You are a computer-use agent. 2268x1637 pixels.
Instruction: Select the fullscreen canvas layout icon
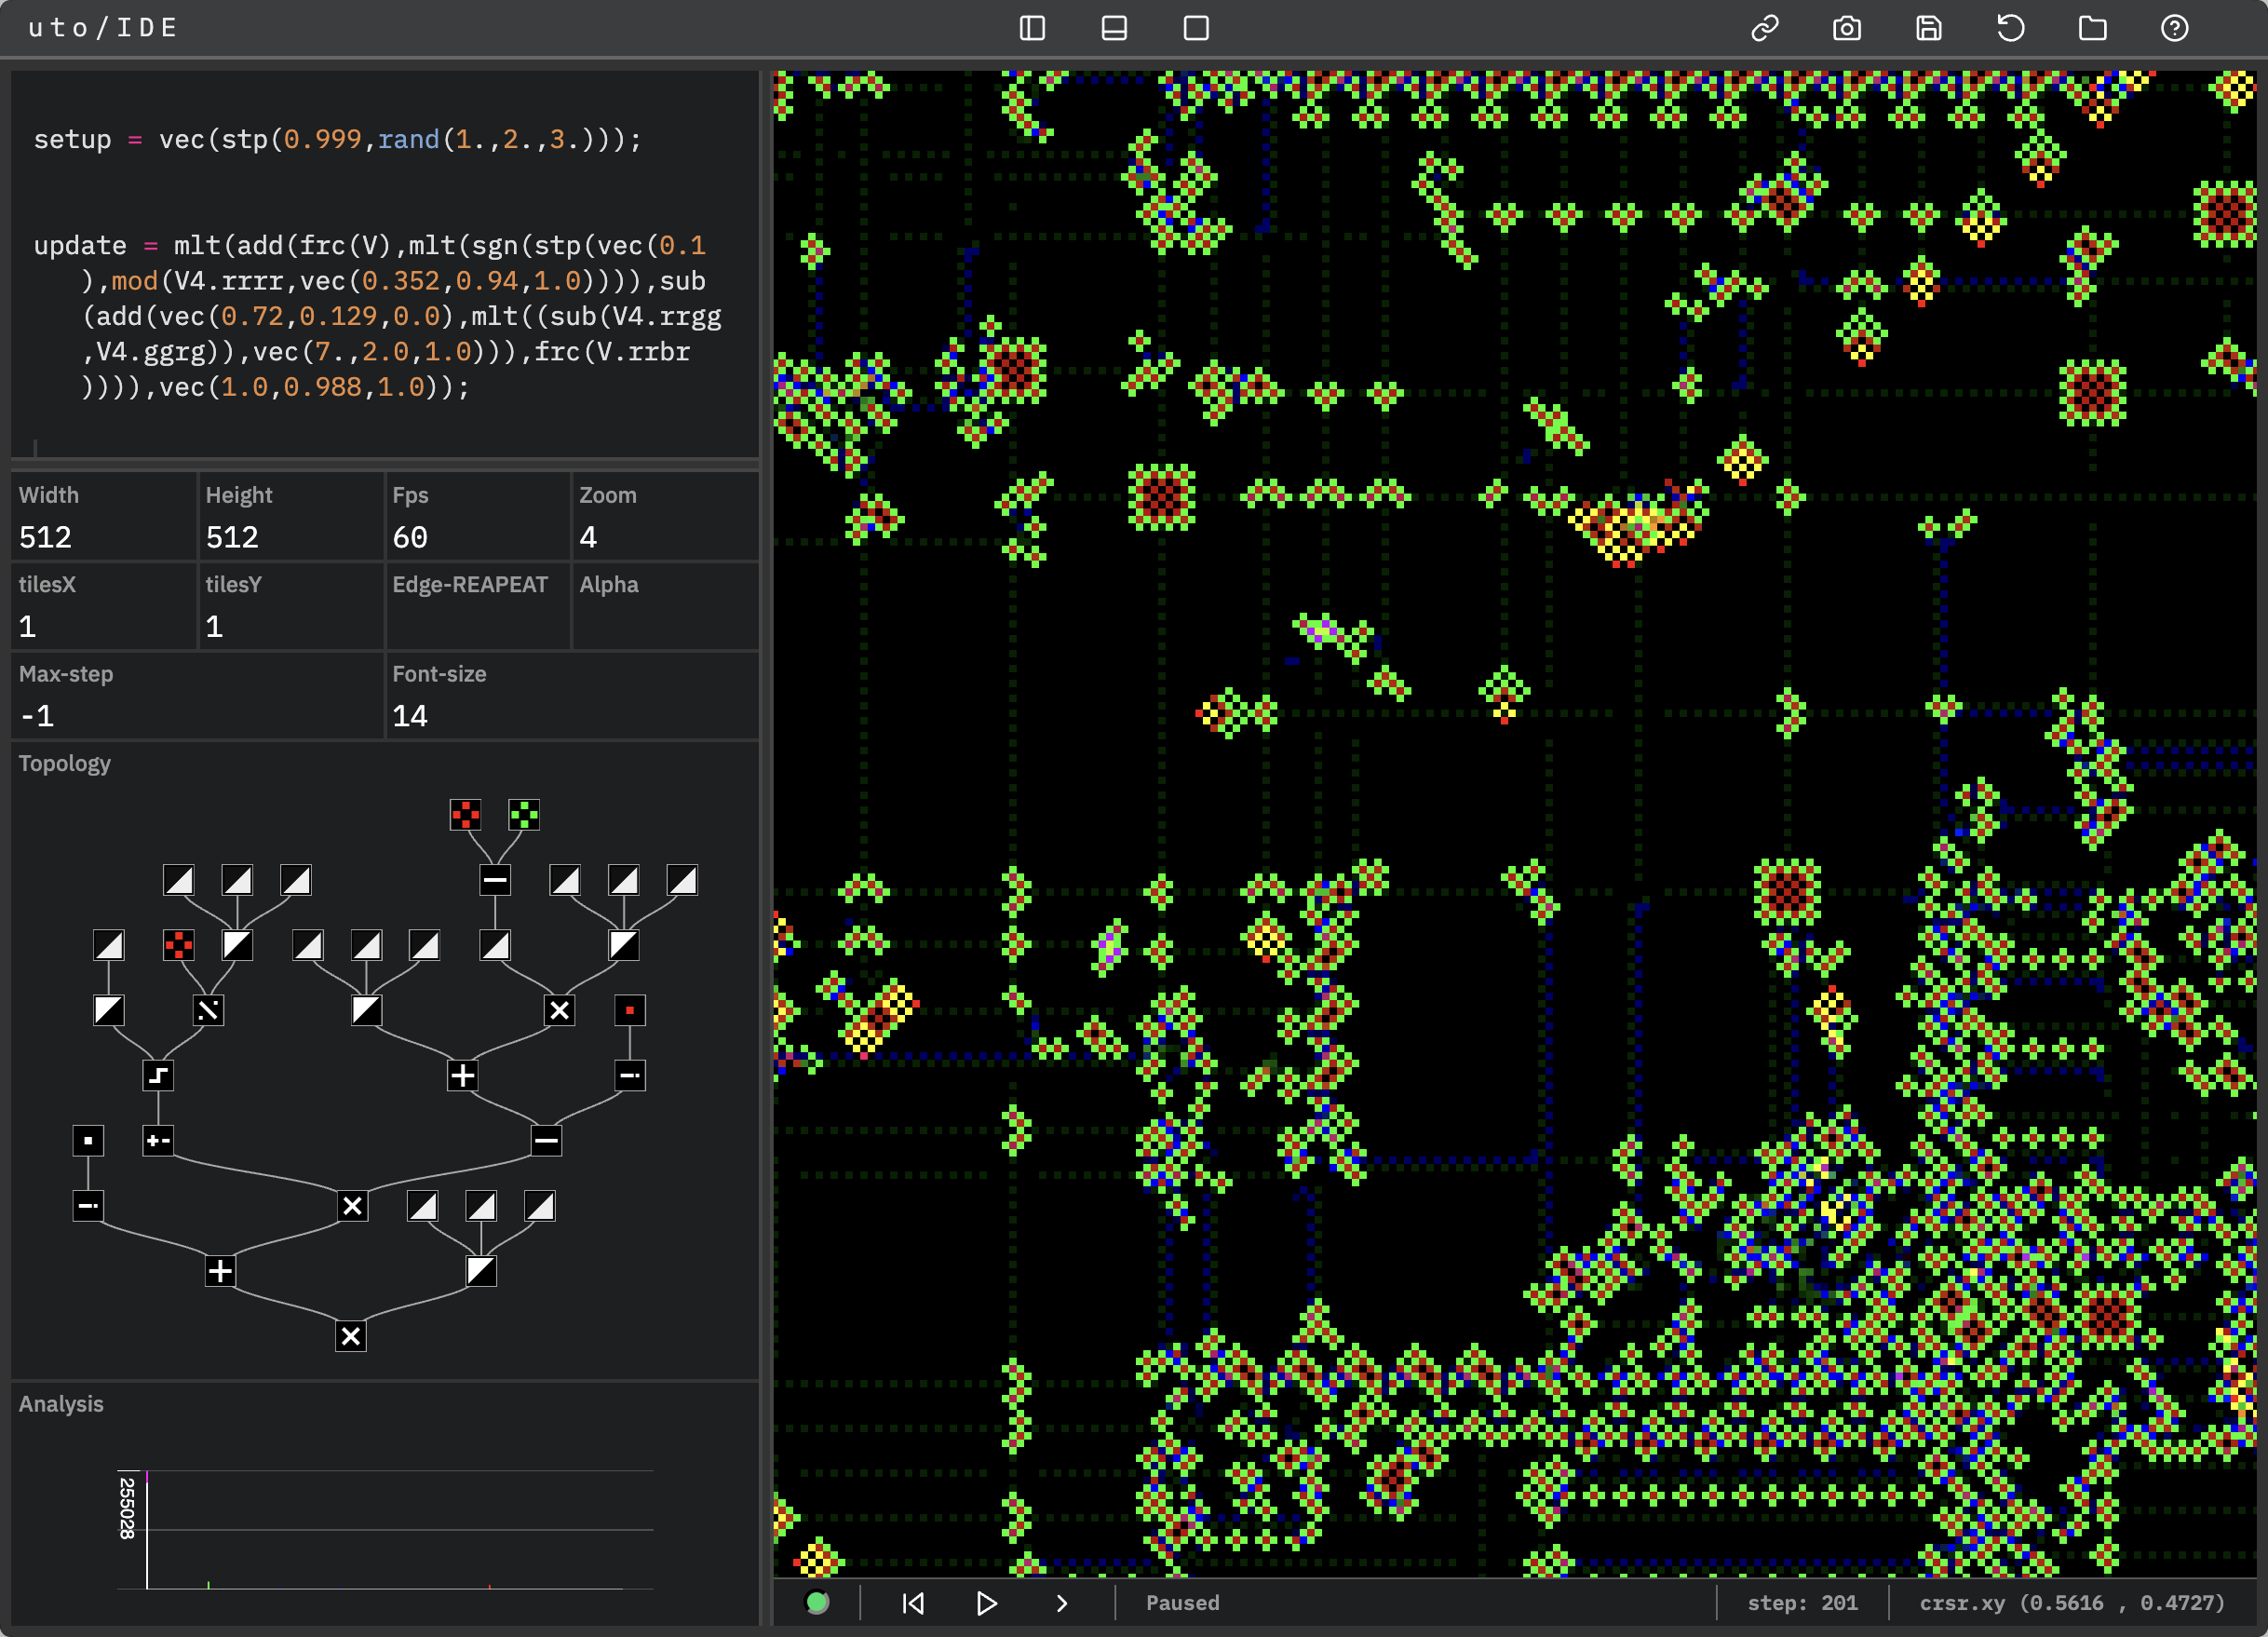tap(1196, 28)
